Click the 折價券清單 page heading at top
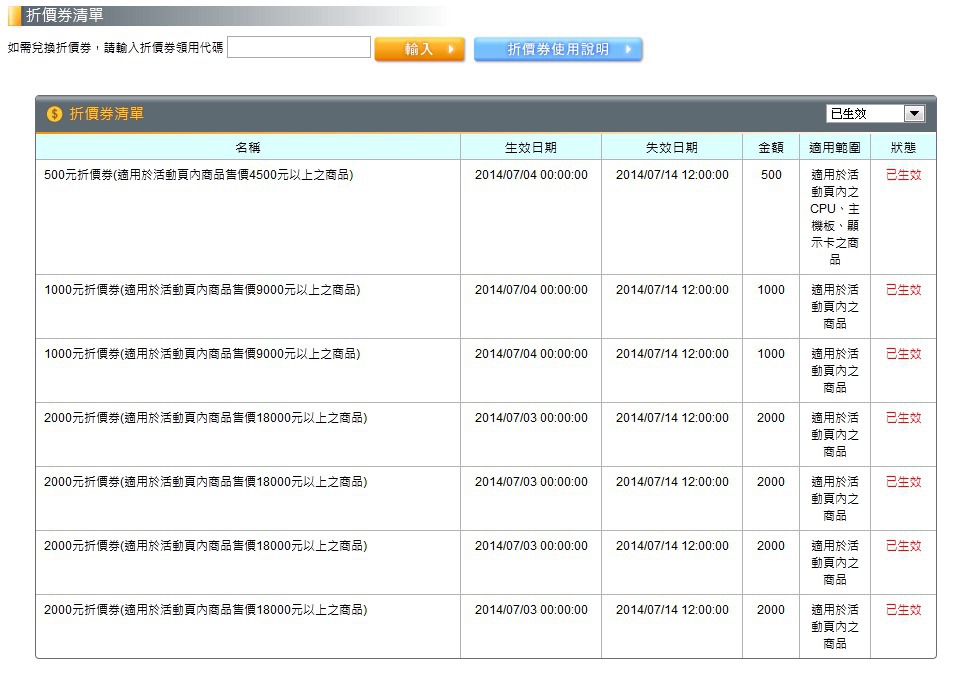The image size is (954, 675). 64,15
